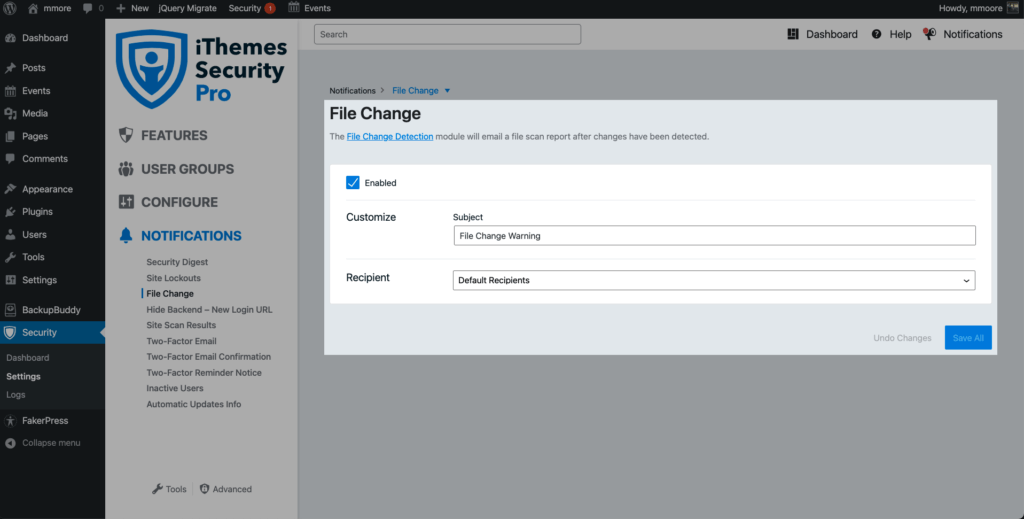The width and height of the screenshot is (1024, 519).
Task: Click the user avatar beside Howdy, mmoore
Action: [1013, 8]
